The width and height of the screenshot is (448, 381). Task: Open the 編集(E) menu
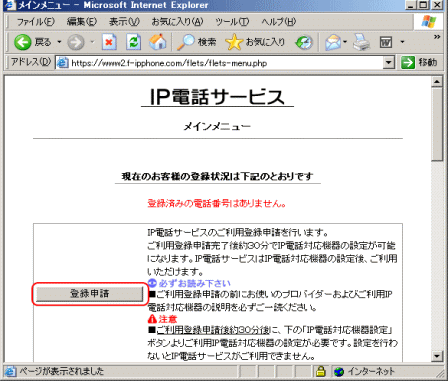tap(82, 22)
